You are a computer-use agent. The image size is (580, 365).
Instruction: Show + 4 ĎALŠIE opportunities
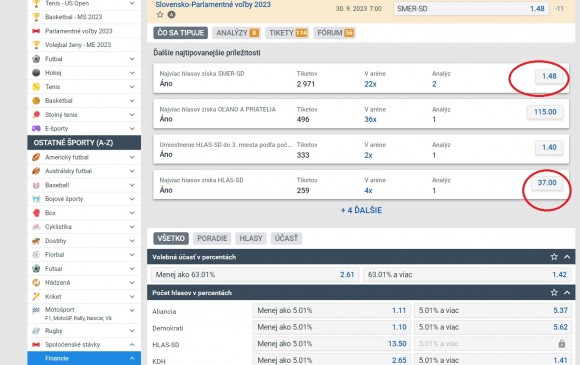361,210
